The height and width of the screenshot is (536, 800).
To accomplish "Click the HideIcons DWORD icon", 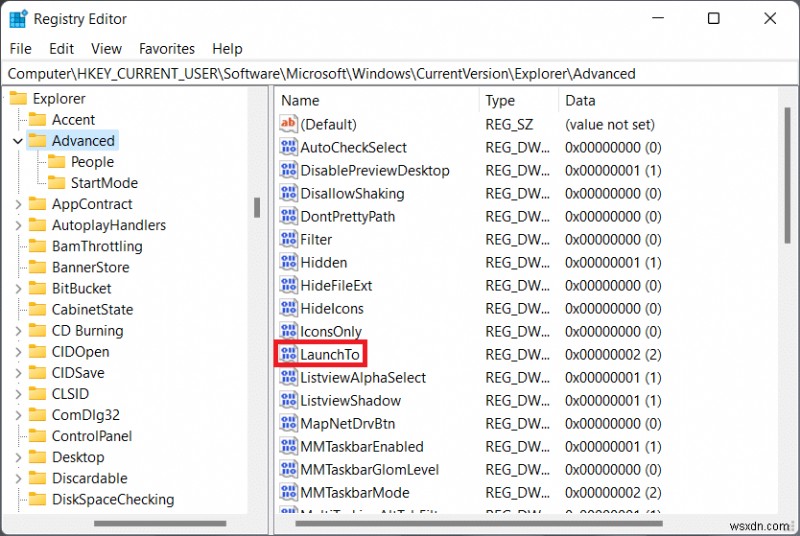I will click(x=288, y=308).
